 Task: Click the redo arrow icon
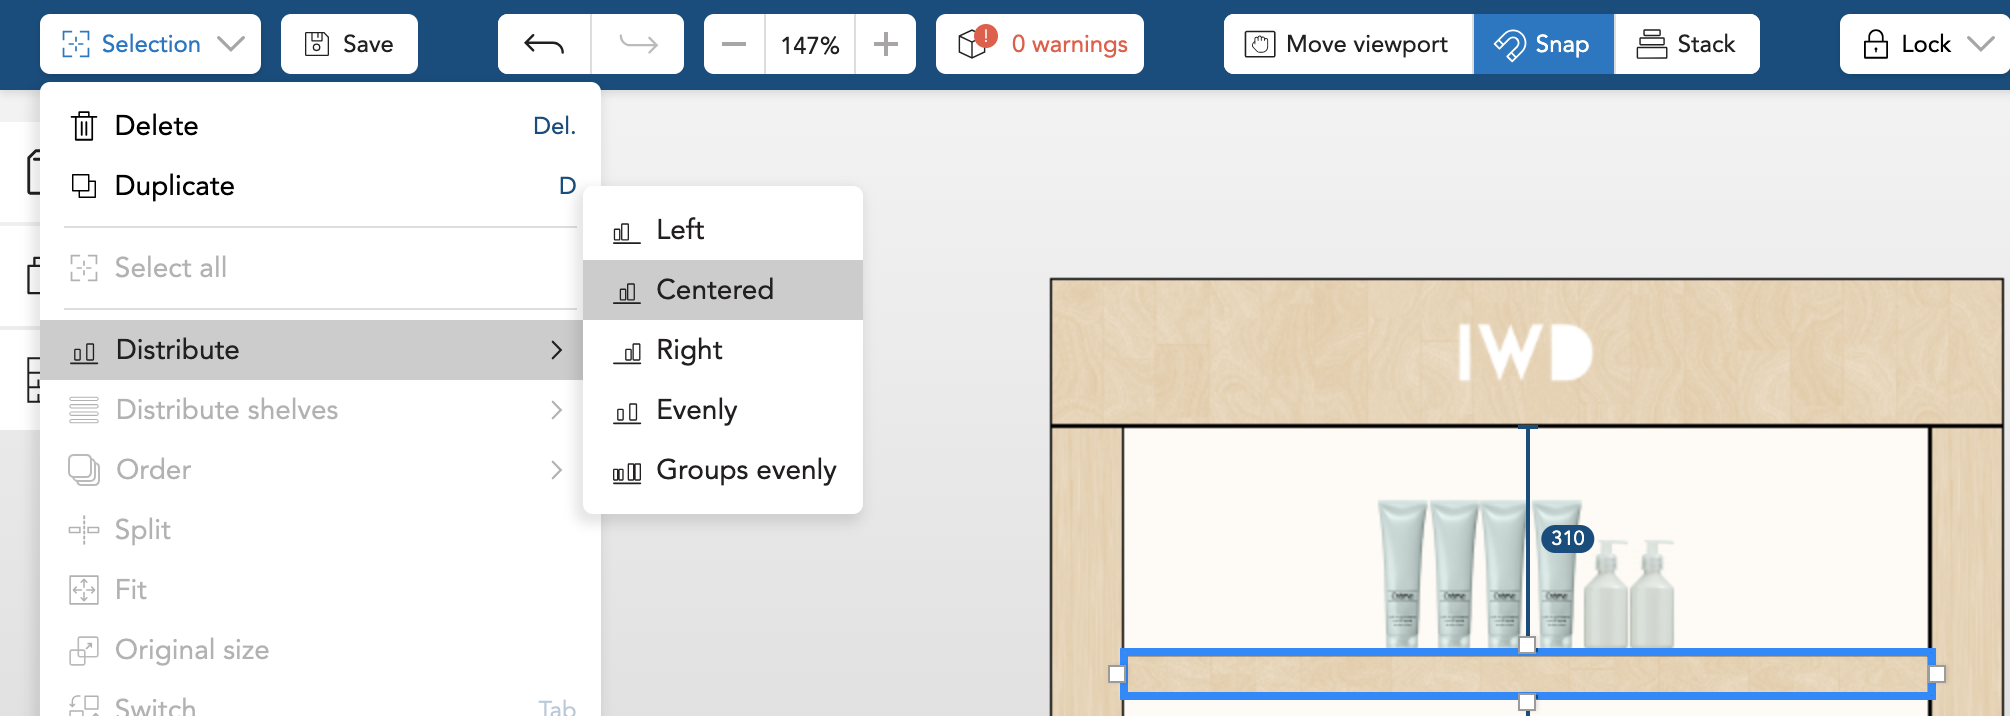click(x=638, y=44)
